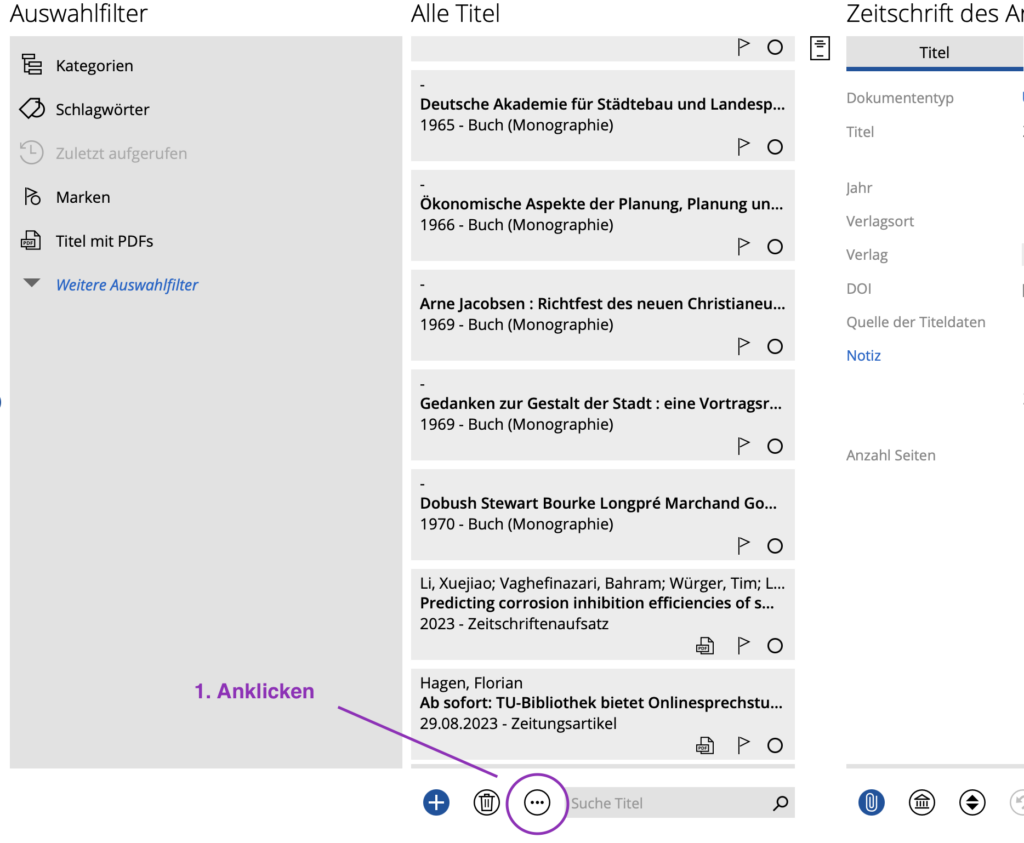The height and width of the screenshot is (843, 1024).
Task: Open title Ökonomische Aspekte der Planung
Action: pyautogui.click(x=601, y=204)
